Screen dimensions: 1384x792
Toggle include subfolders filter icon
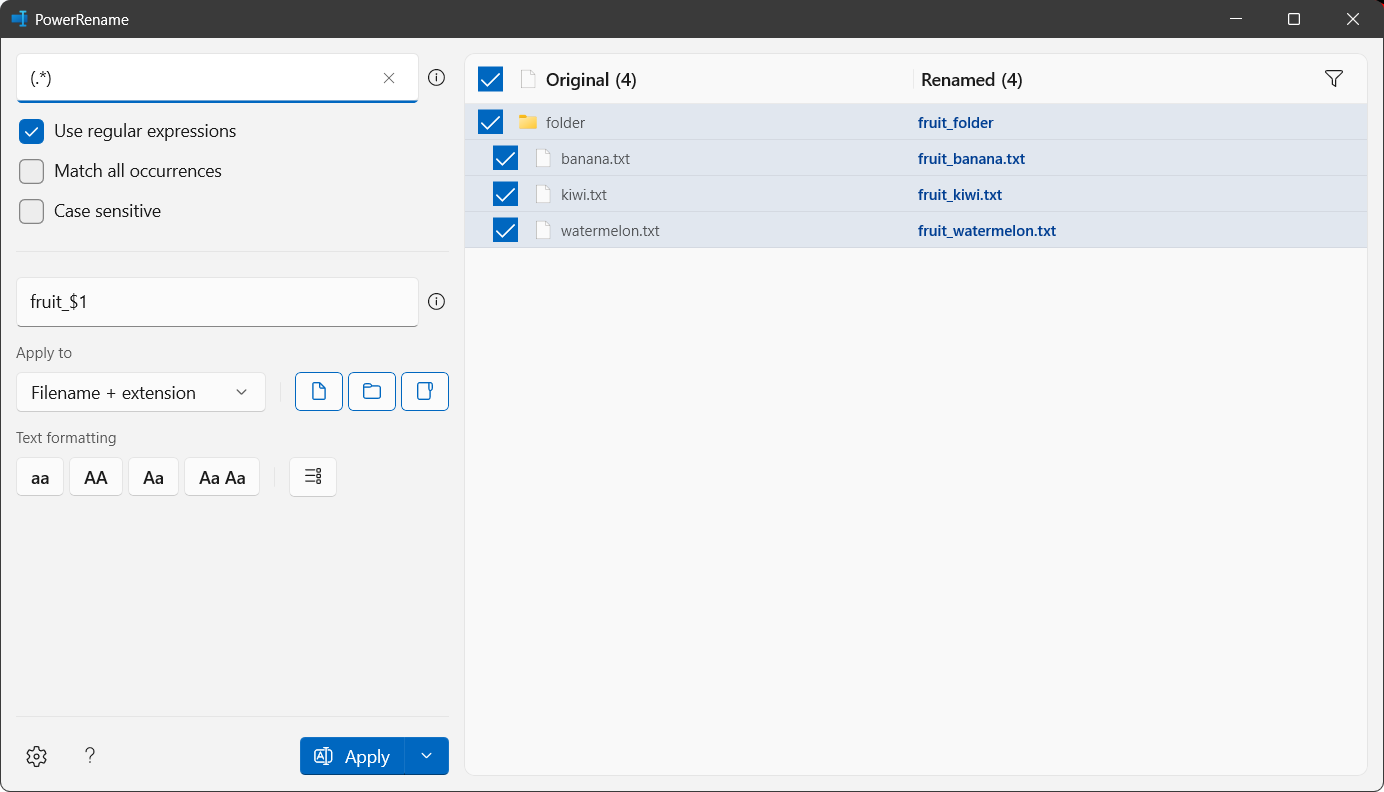pos(424,391)
